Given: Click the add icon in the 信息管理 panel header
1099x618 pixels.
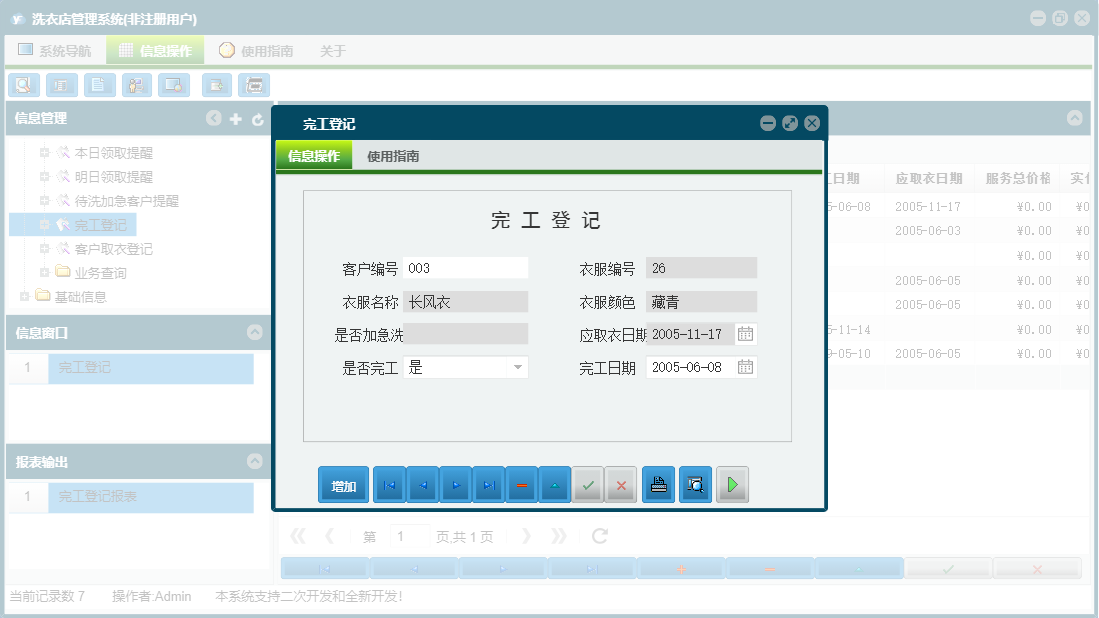Looking at the screenshot, I should click(234, 118).
